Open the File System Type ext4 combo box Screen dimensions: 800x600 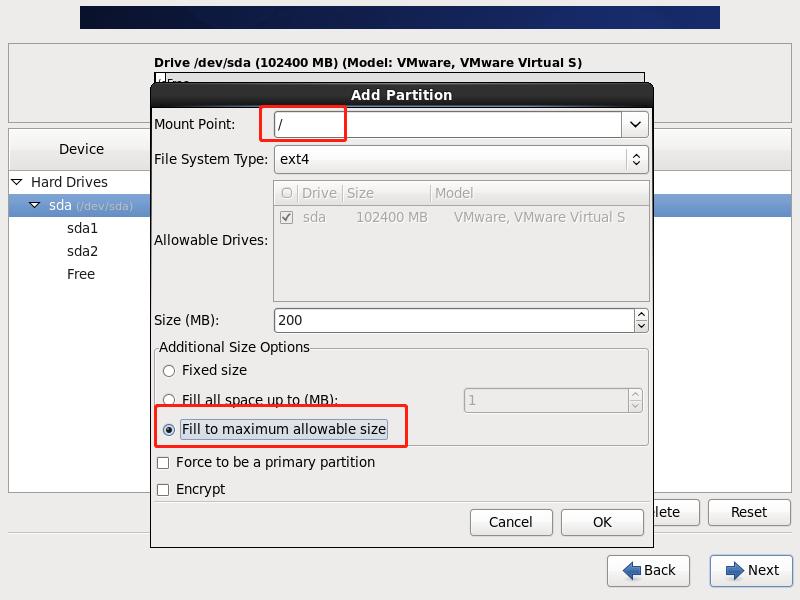pos(461,159)
